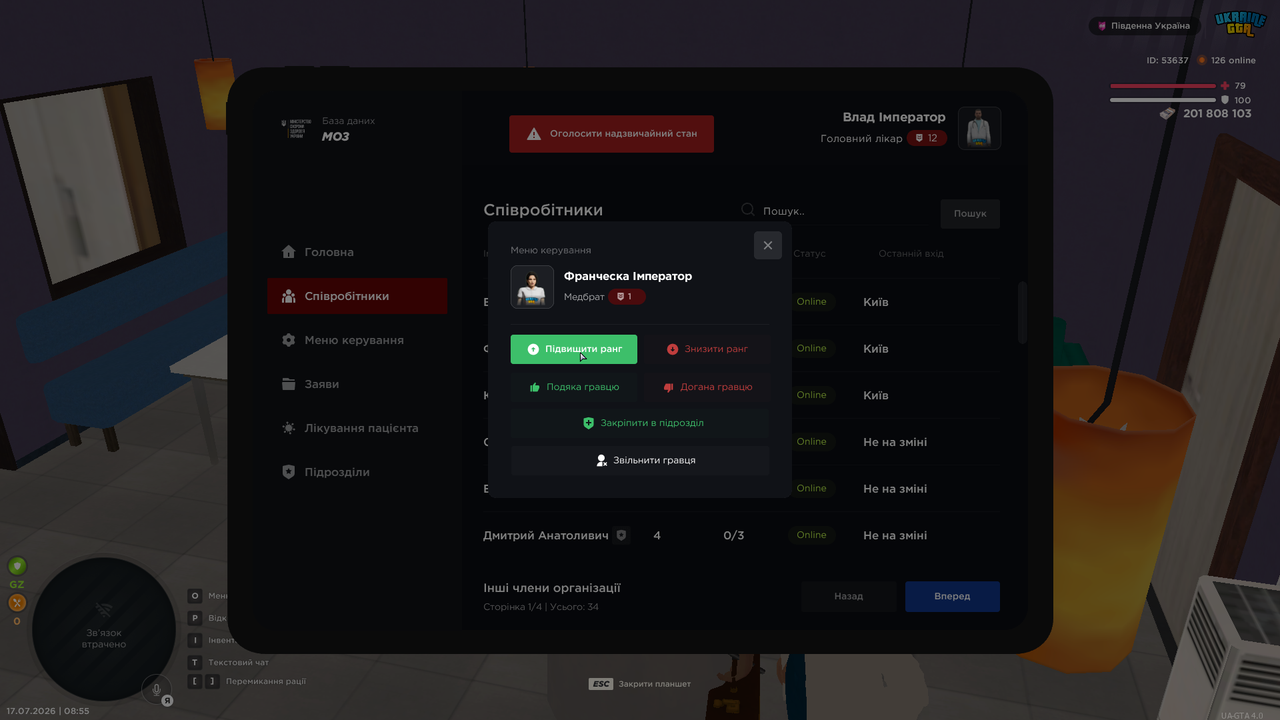Click the home icon next to Головна

[x=289, y=252]
